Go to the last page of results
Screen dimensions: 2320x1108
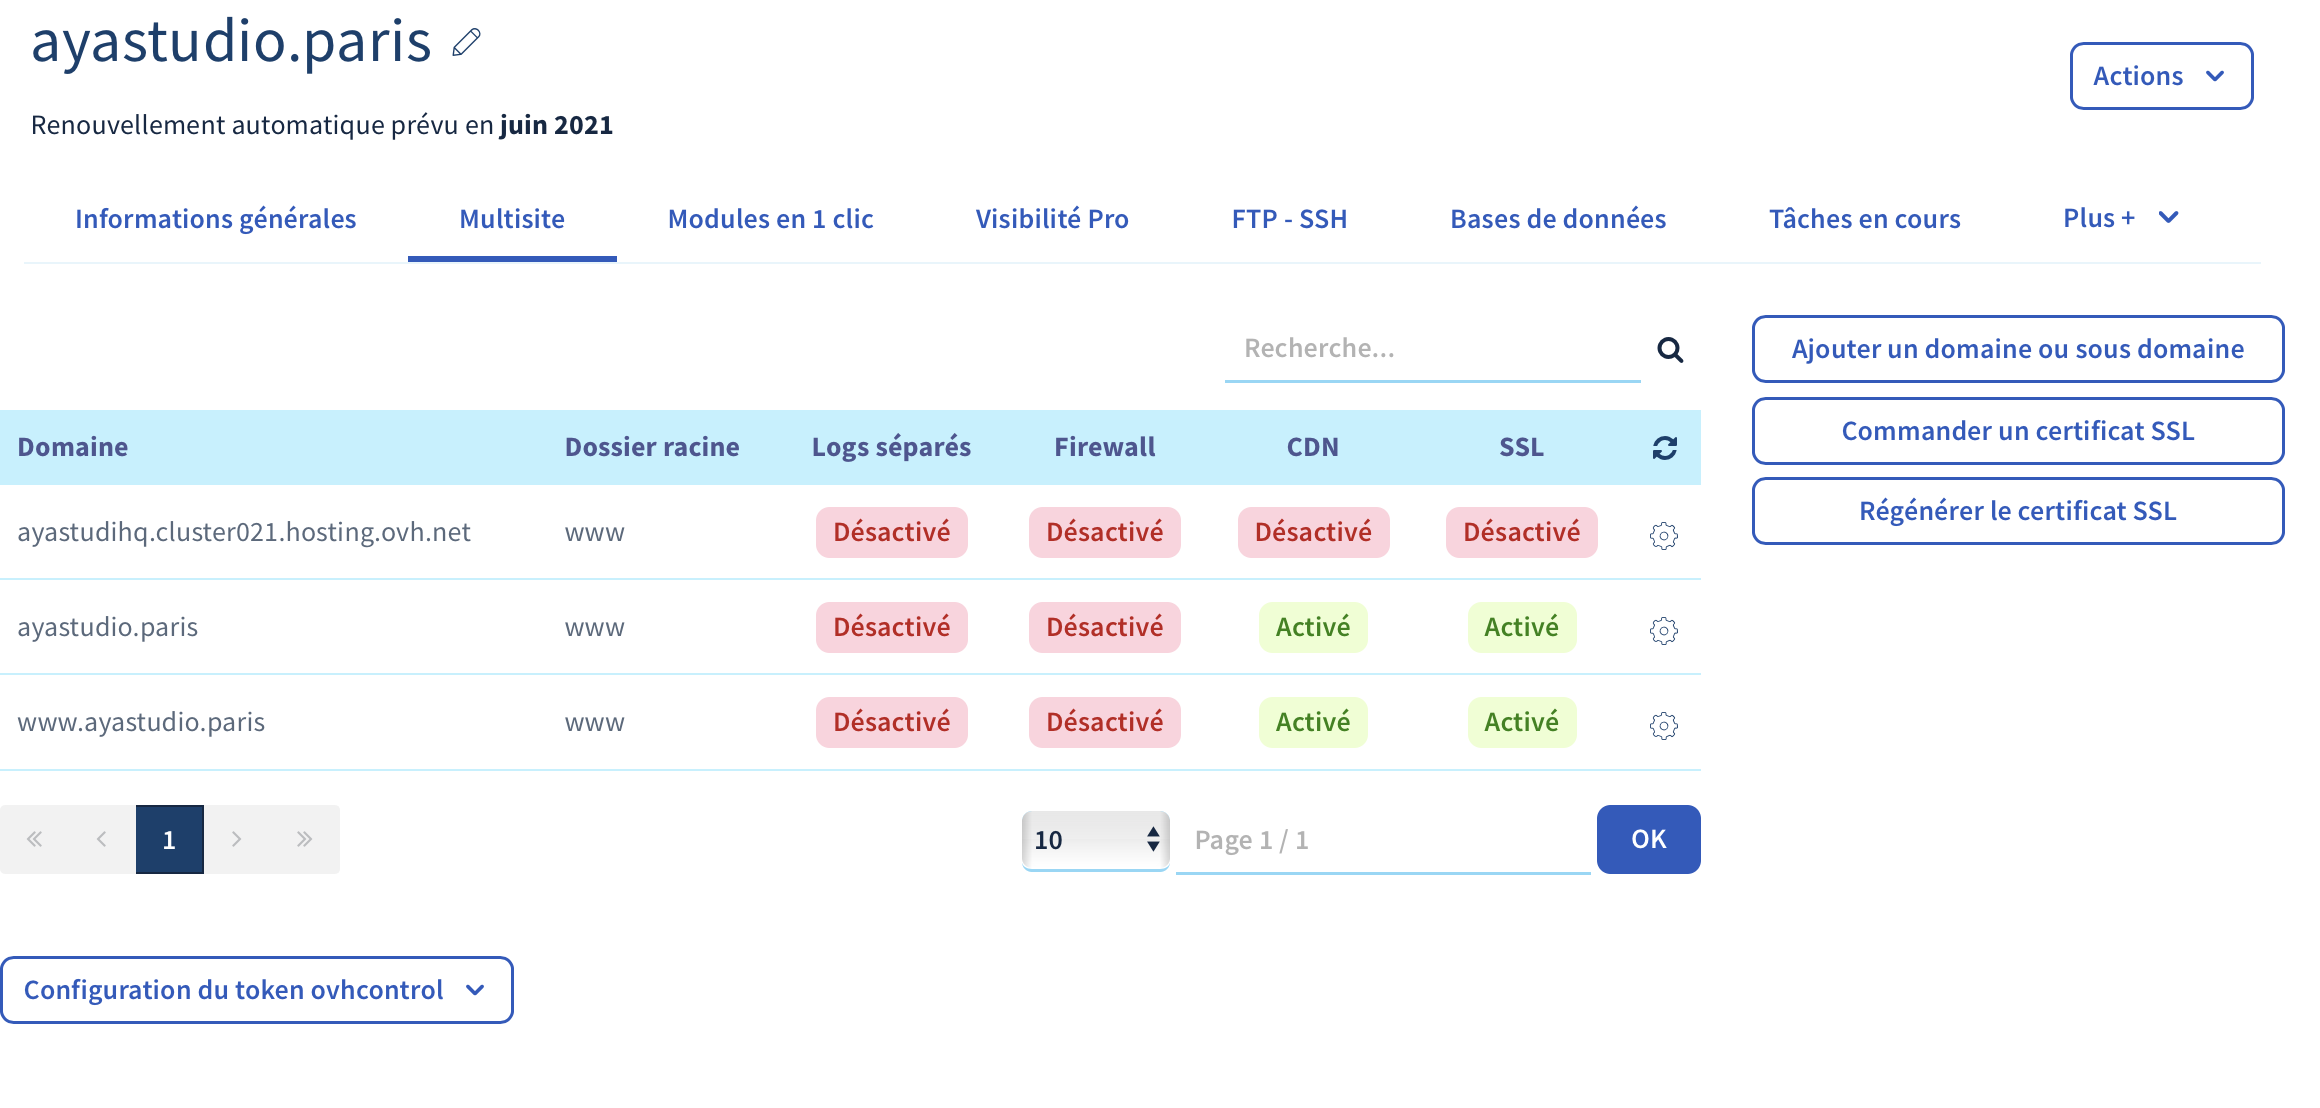tap(304, 839)
